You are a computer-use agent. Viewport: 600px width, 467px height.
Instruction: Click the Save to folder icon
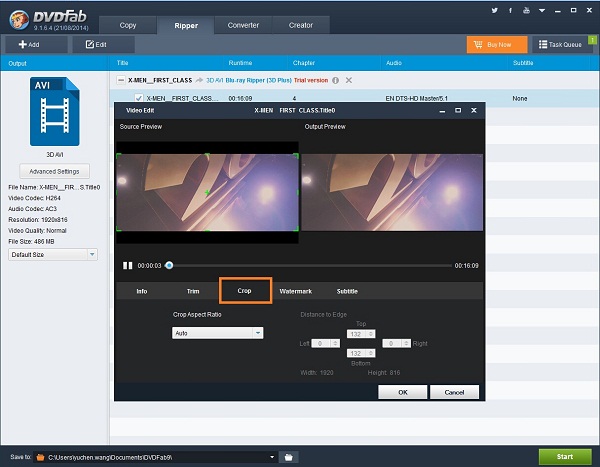[40, 457]
